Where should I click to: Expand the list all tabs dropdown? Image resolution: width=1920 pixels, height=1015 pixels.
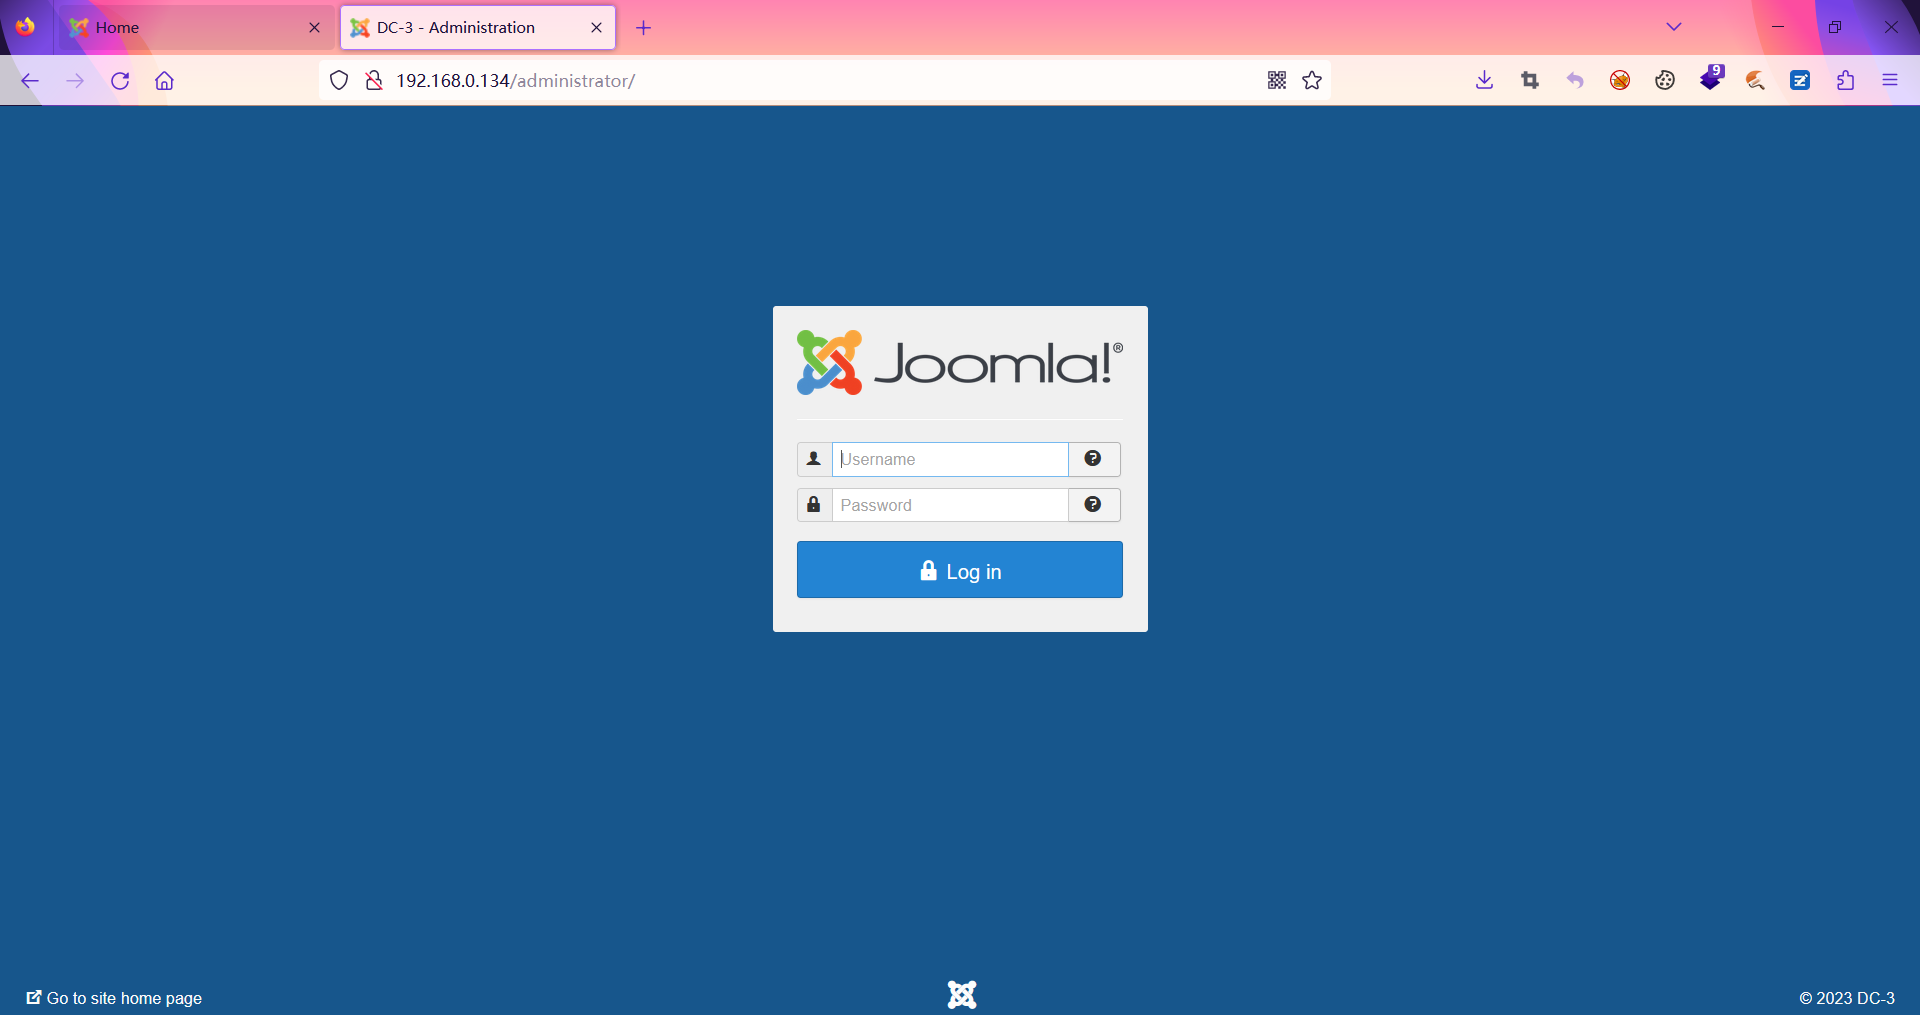pyautogui.click(x=1674, y=27)
